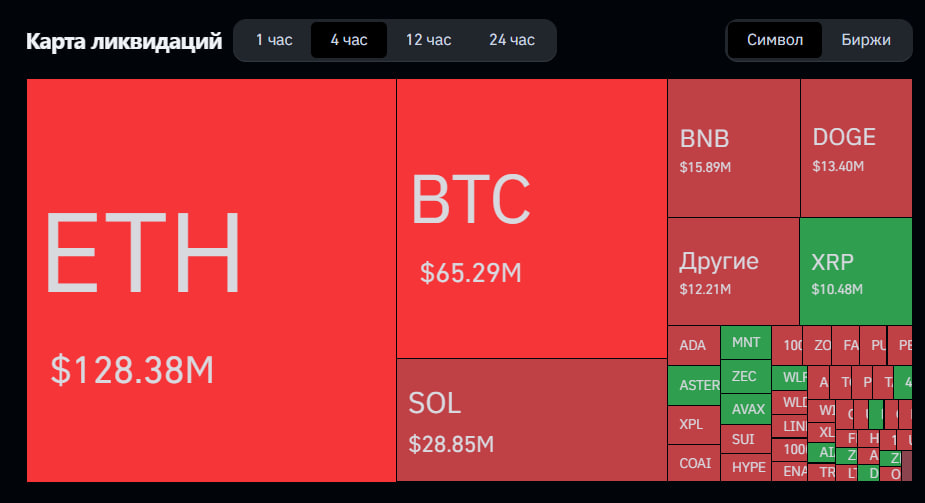The height and width of the screenshot is (503, 925).
Task: Click the ETH liquidation tile
Action: tap(211, 280)
